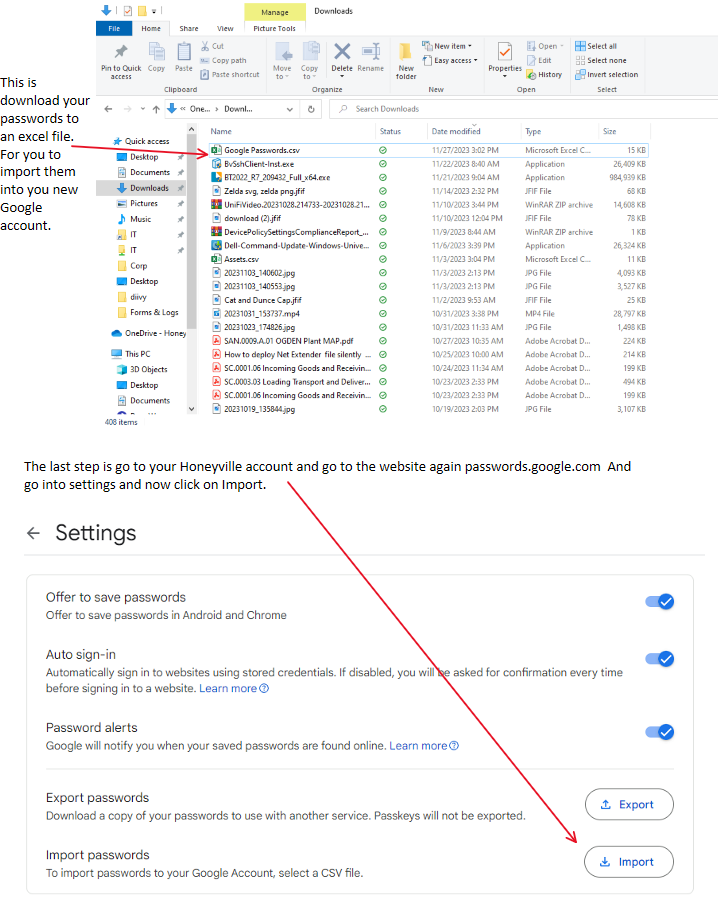Click Select all in the ribbon
This screenshot has height=909, width=720.
[x=596, y=46]
